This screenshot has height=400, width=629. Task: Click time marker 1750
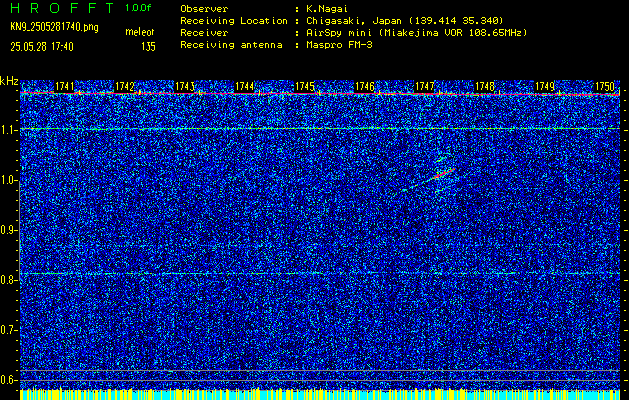tap(605, 86)
